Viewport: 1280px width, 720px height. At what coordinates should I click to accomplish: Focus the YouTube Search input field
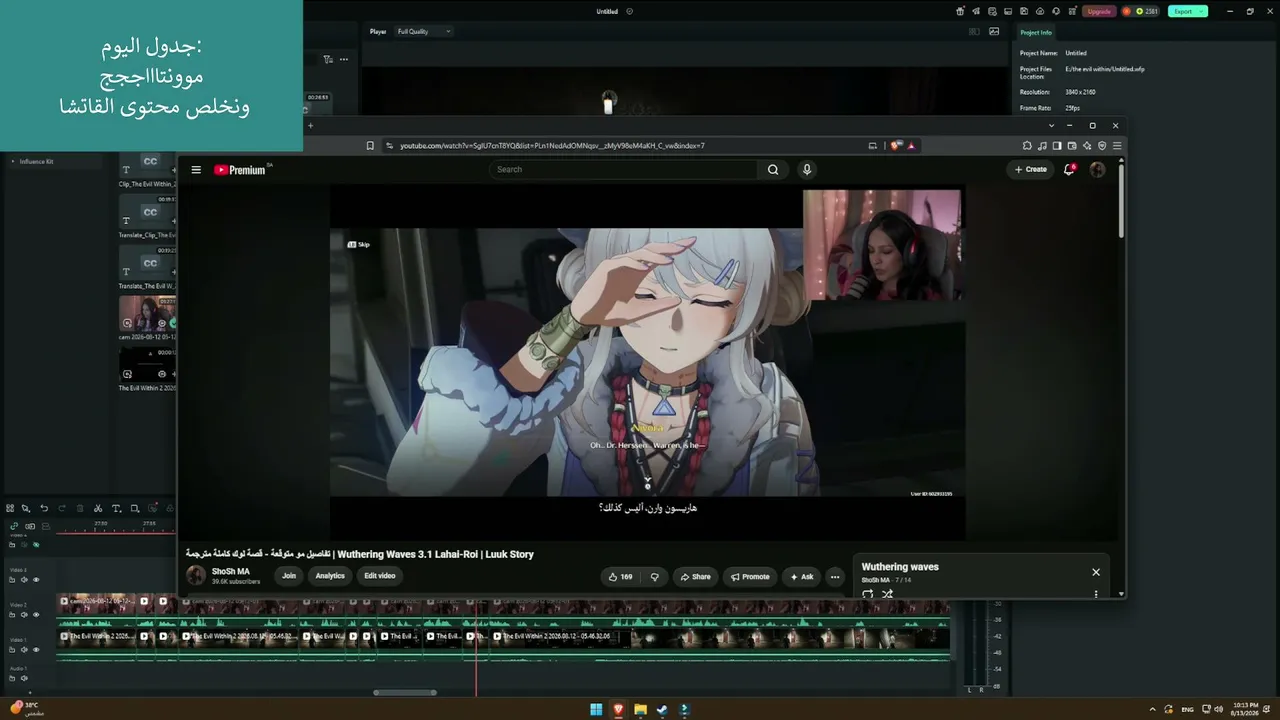pyautogui.click(x=625, y=170)
